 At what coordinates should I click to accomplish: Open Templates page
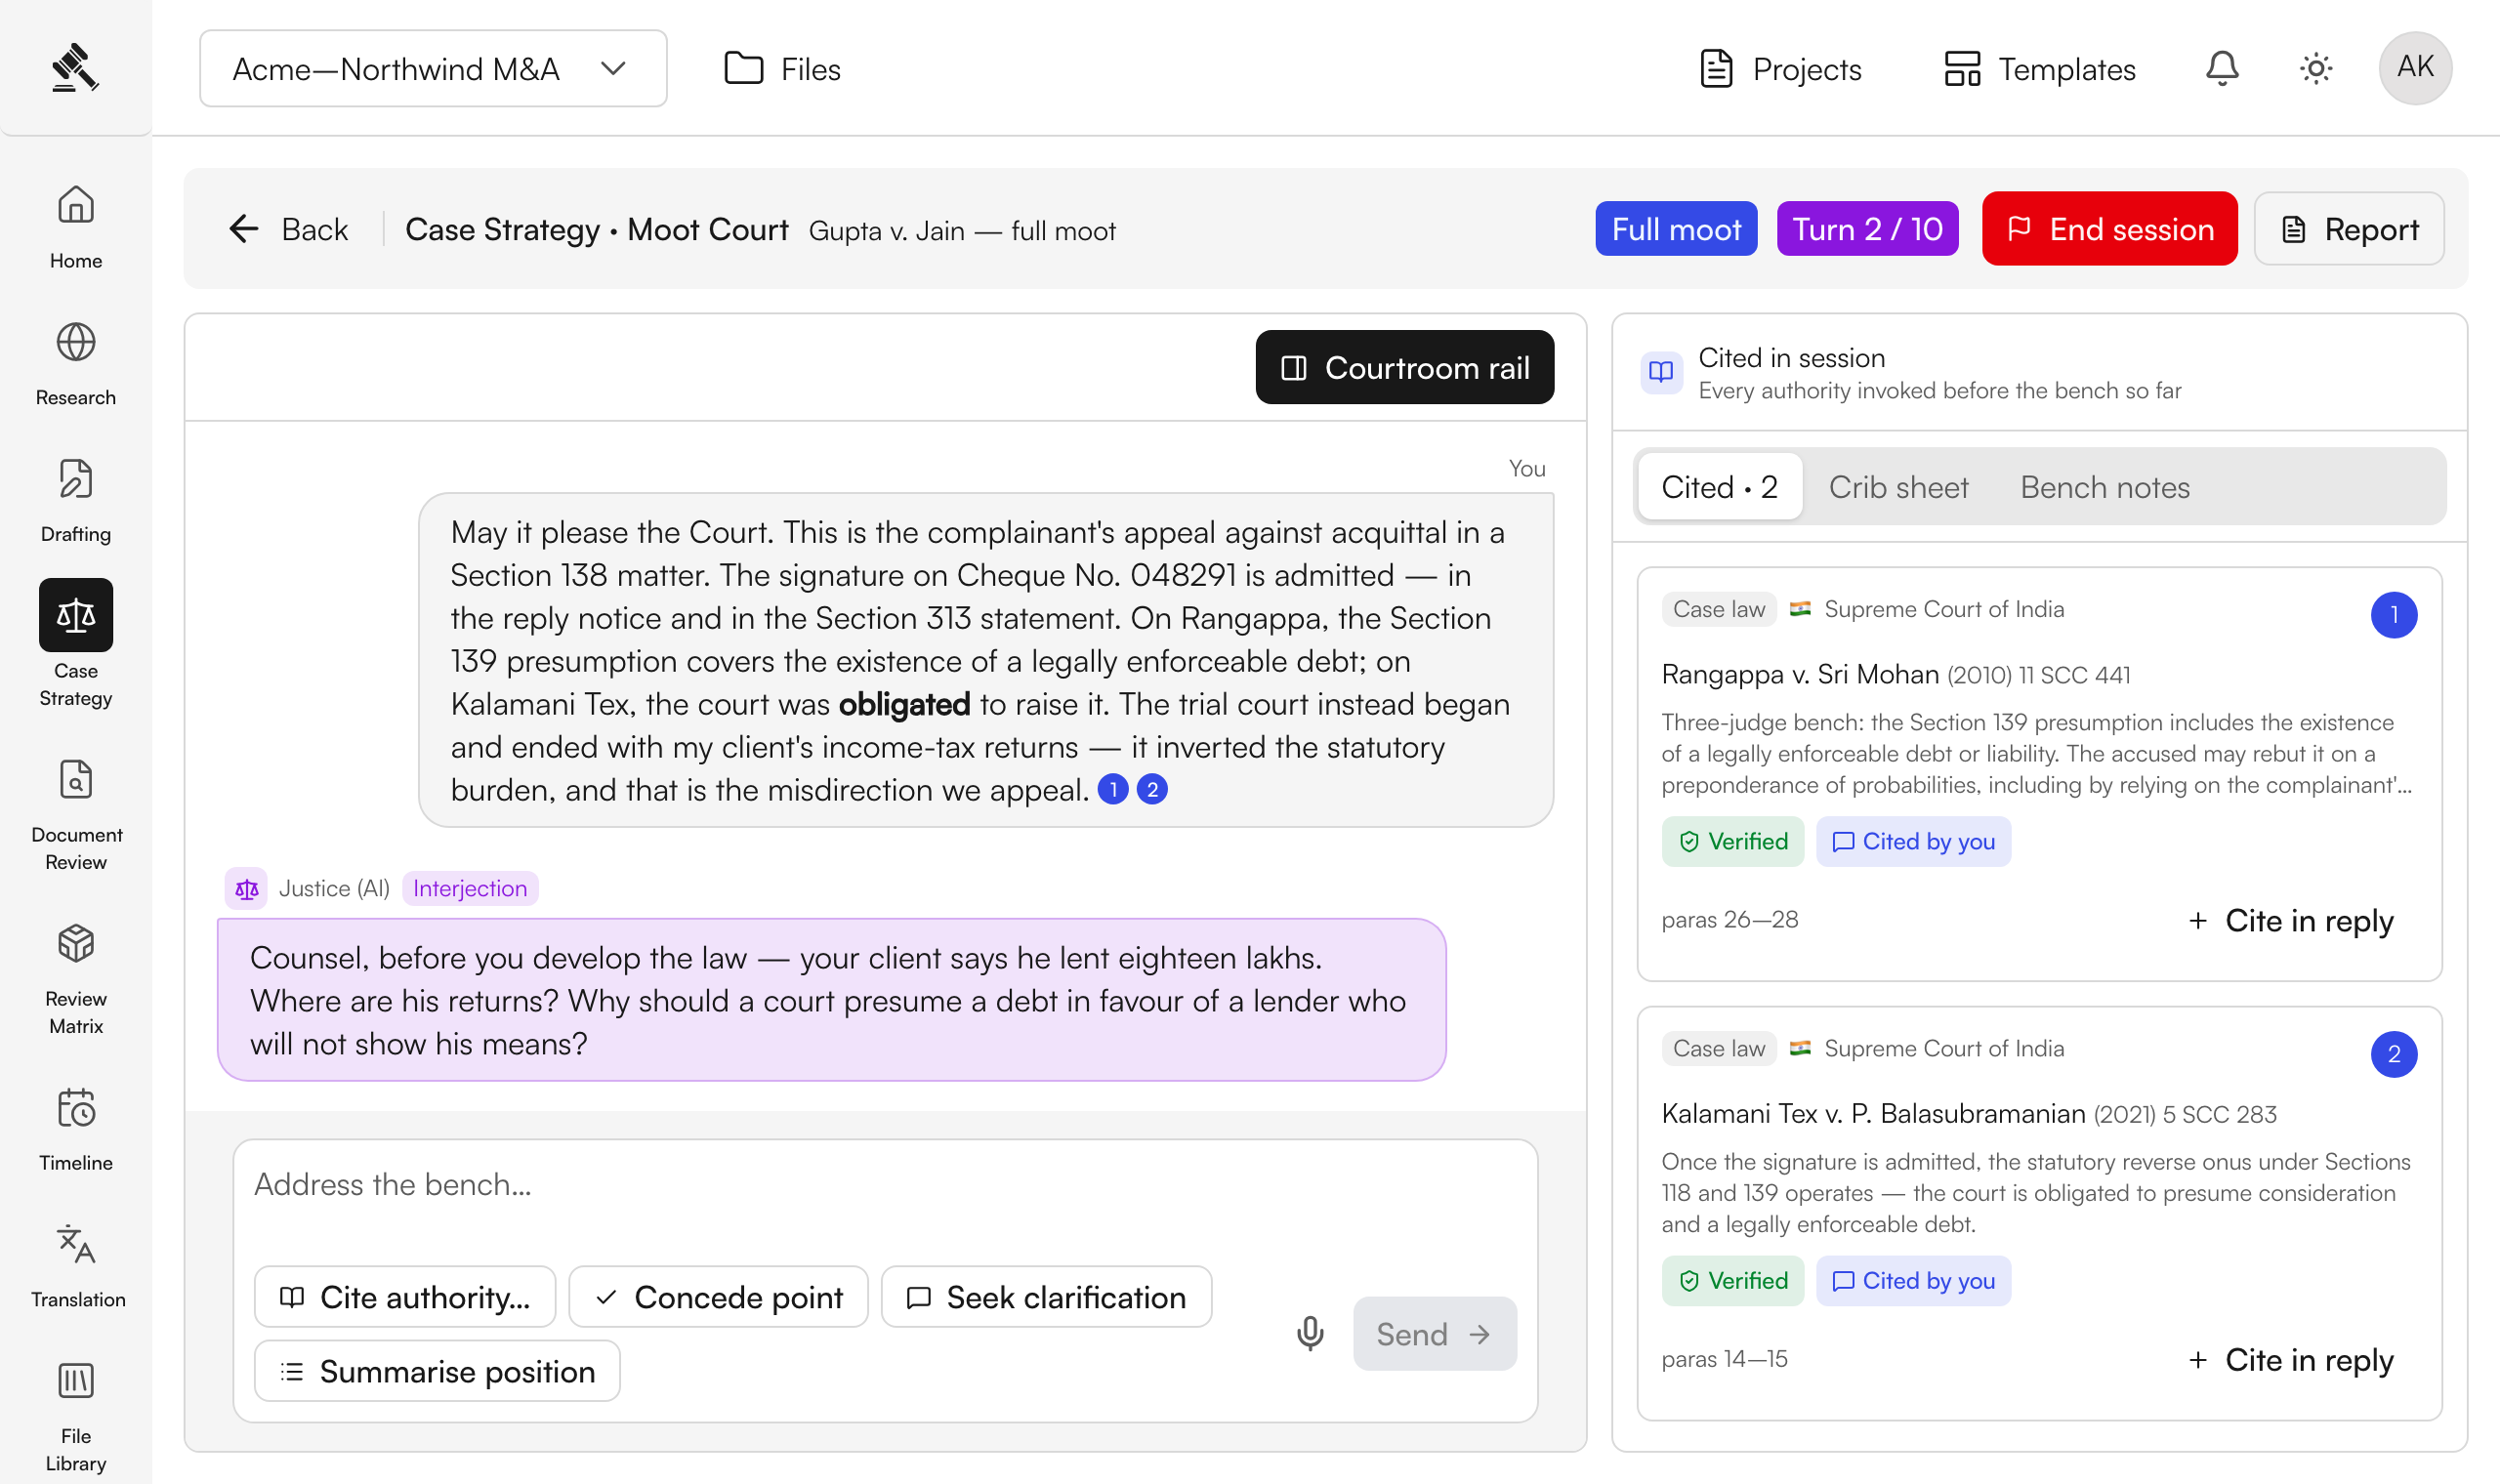coord(2040,68)
